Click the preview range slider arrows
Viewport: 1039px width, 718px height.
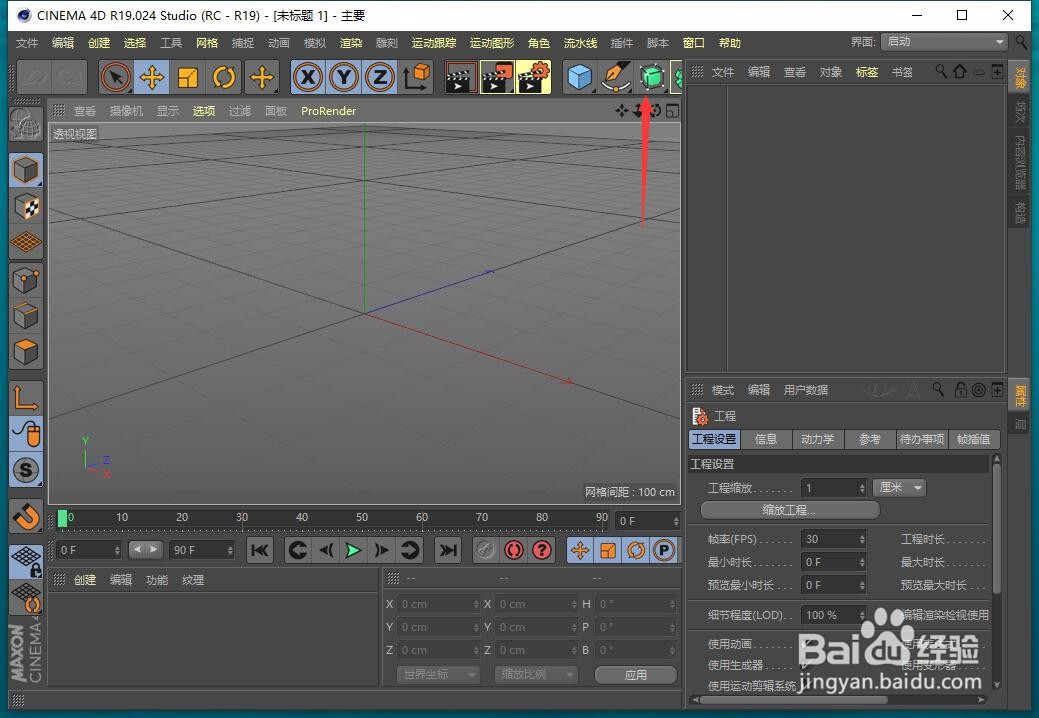tap(145, 549)
